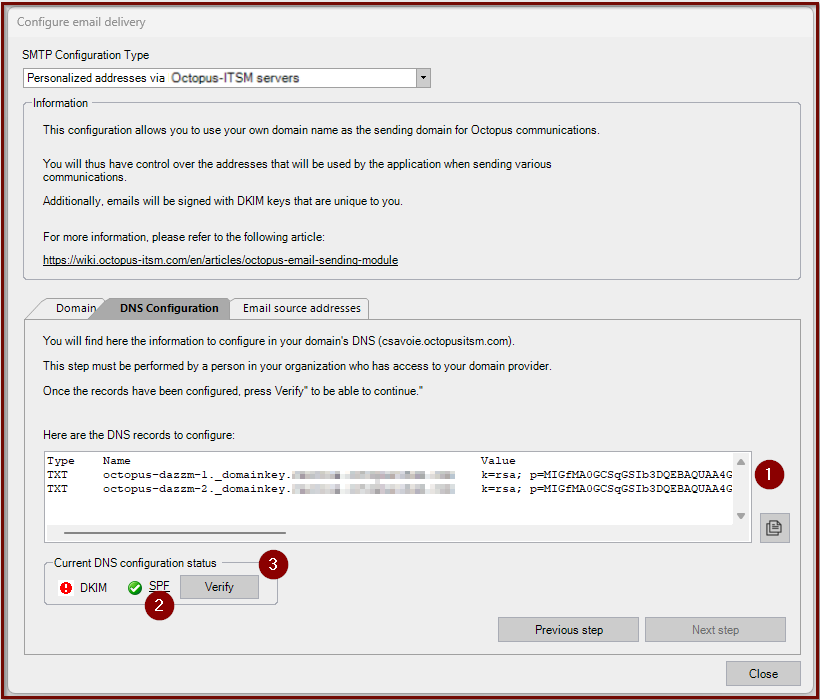Click the red DKIM error status icon
The height and width of the screenshot is (700, 820).
coord(65,587)
